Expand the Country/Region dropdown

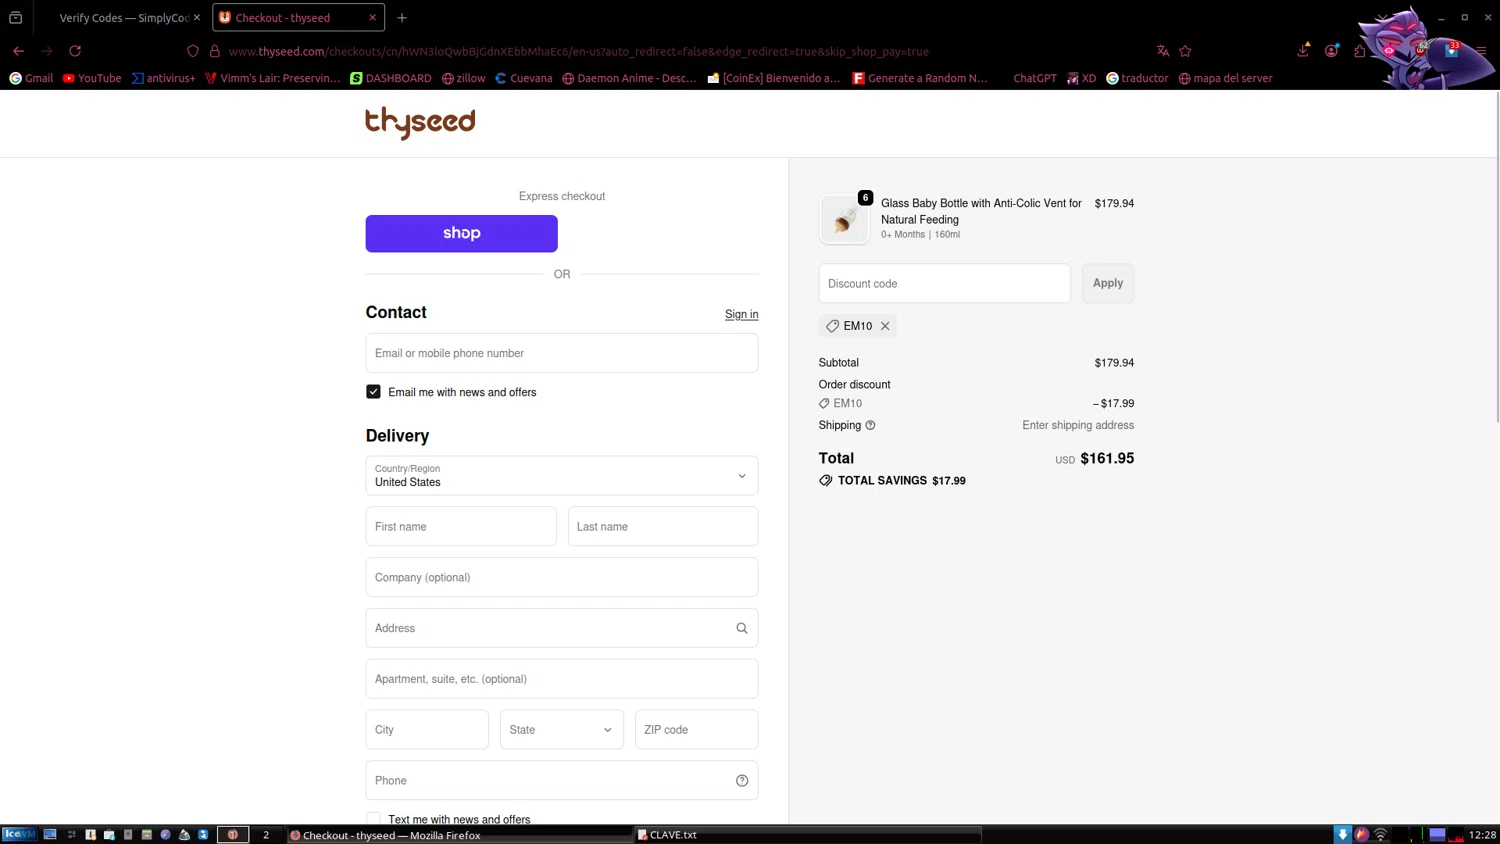pos(562,476)
